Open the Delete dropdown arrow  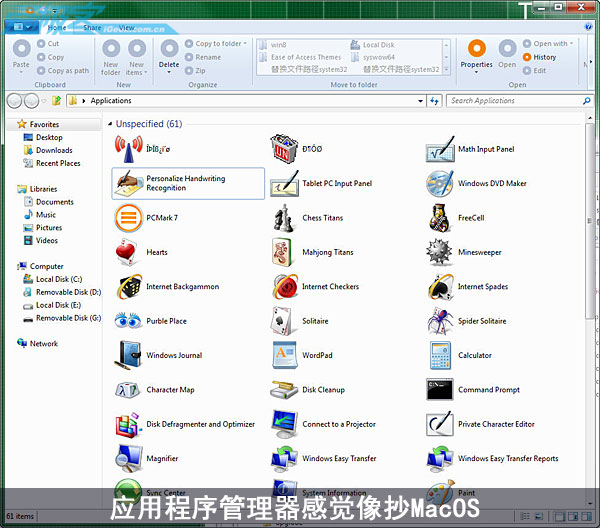tap(169, 72)
